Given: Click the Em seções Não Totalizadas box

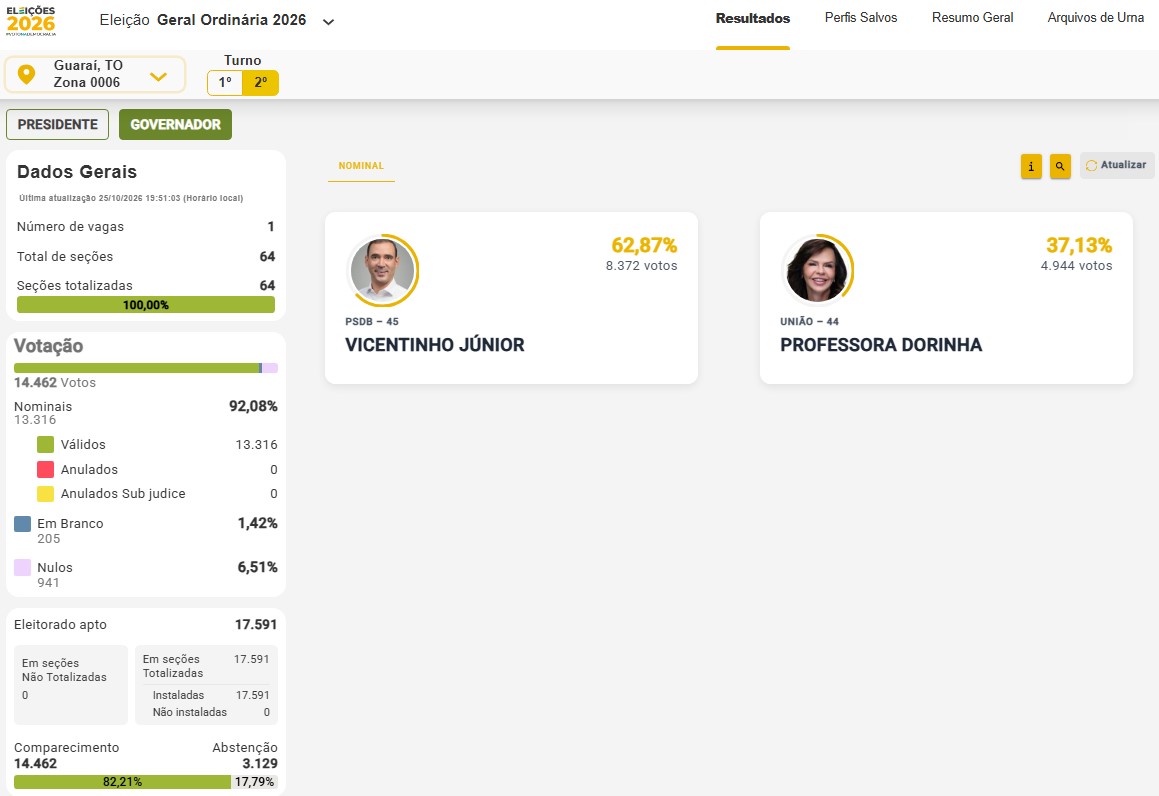Looking at the screenshot, I should (71, 685).
